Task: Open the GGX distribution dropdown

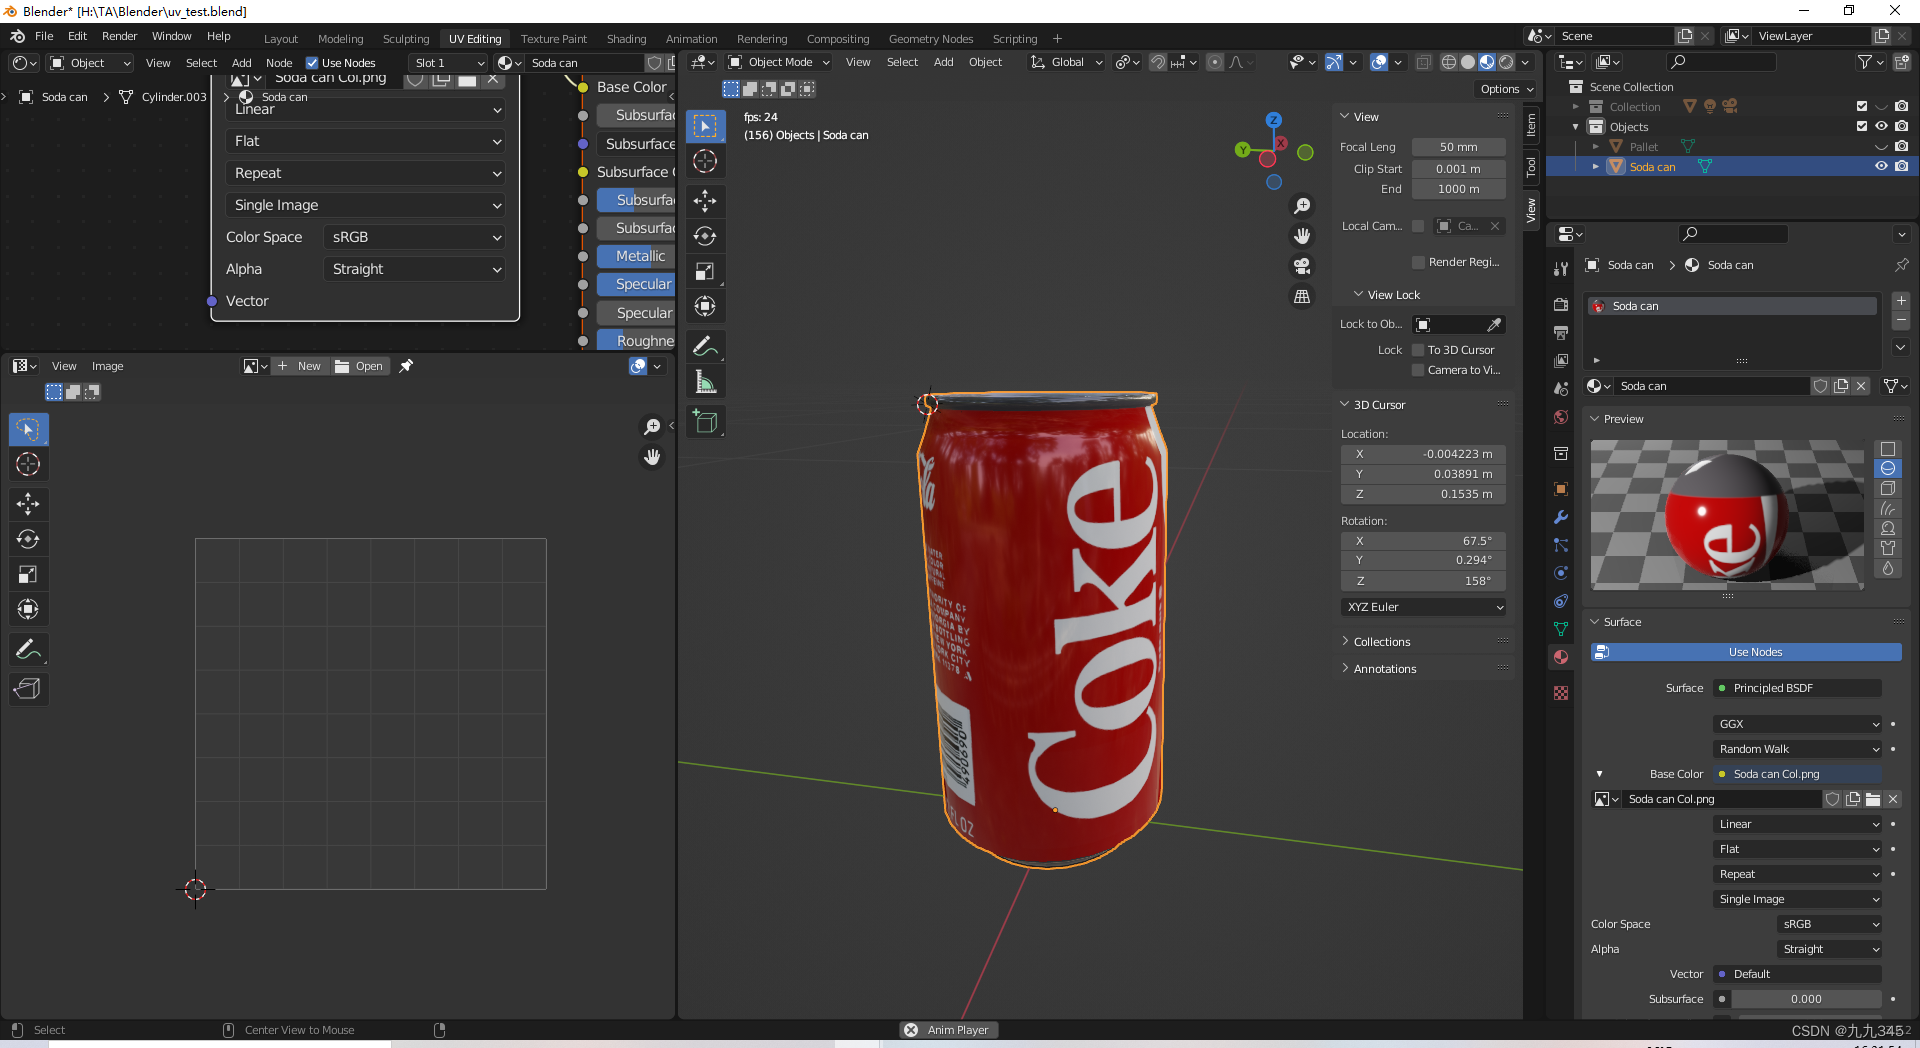Action: [1798, 724]
